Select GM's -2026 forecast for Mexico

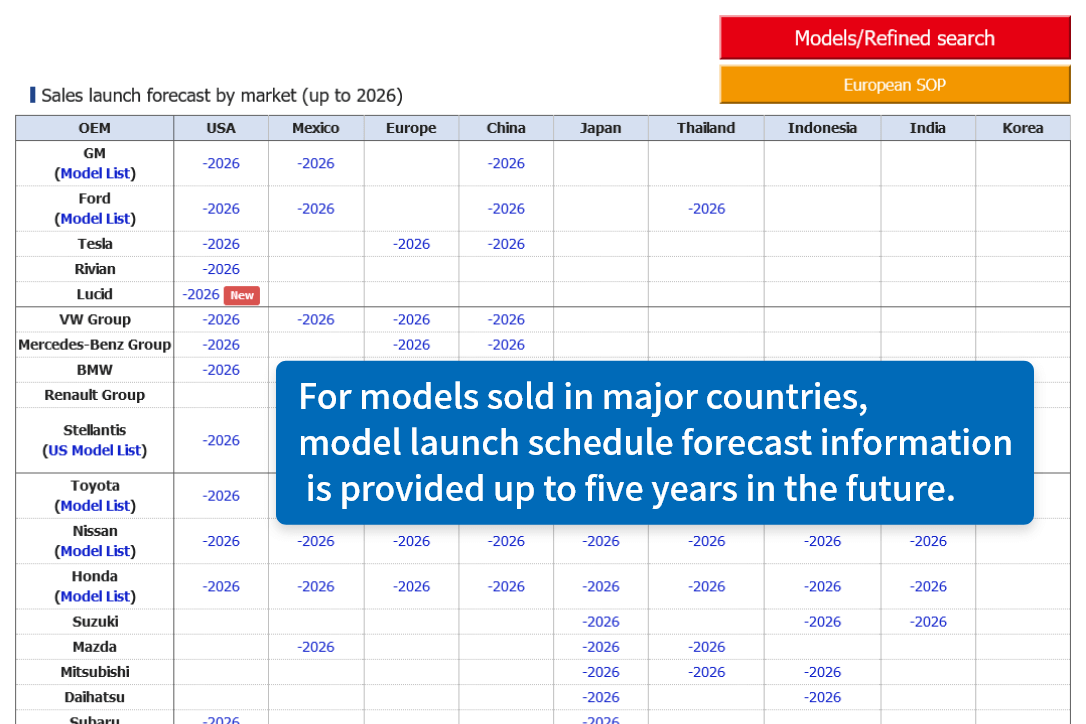pyautogui.click(x=316, y=164)
